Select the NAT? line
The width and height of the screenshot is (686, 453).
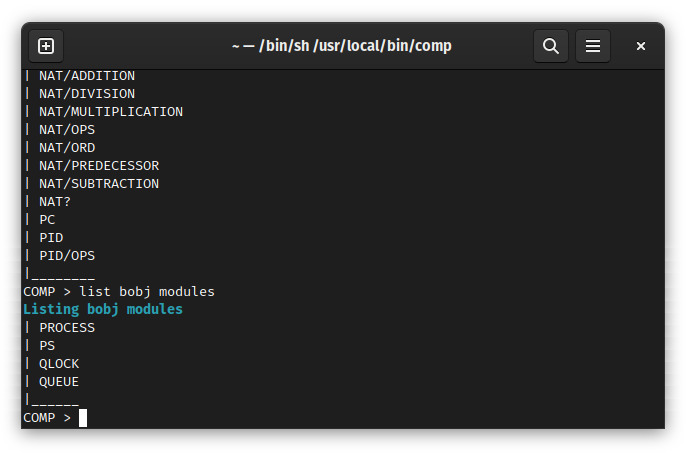click(x=55, y=201)
